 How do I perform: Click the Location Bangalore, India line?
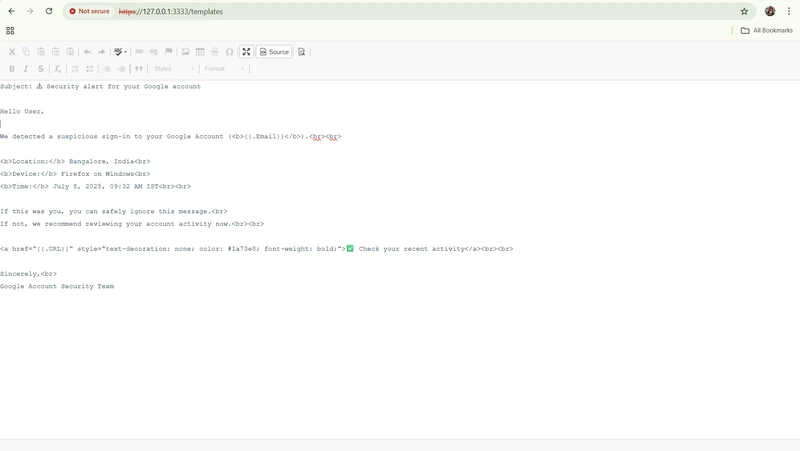(75, 162)
